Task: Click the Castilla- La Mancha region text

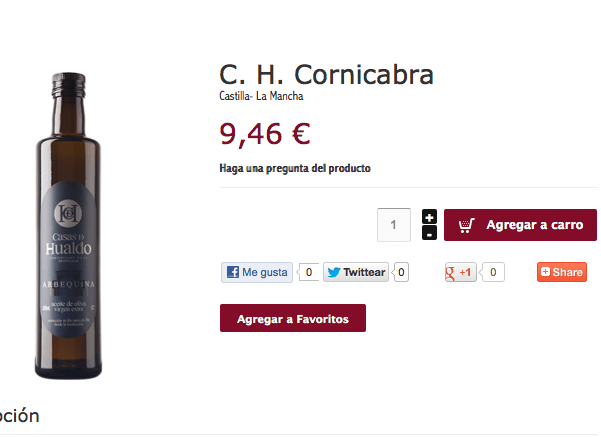Action: click(261, 96)
